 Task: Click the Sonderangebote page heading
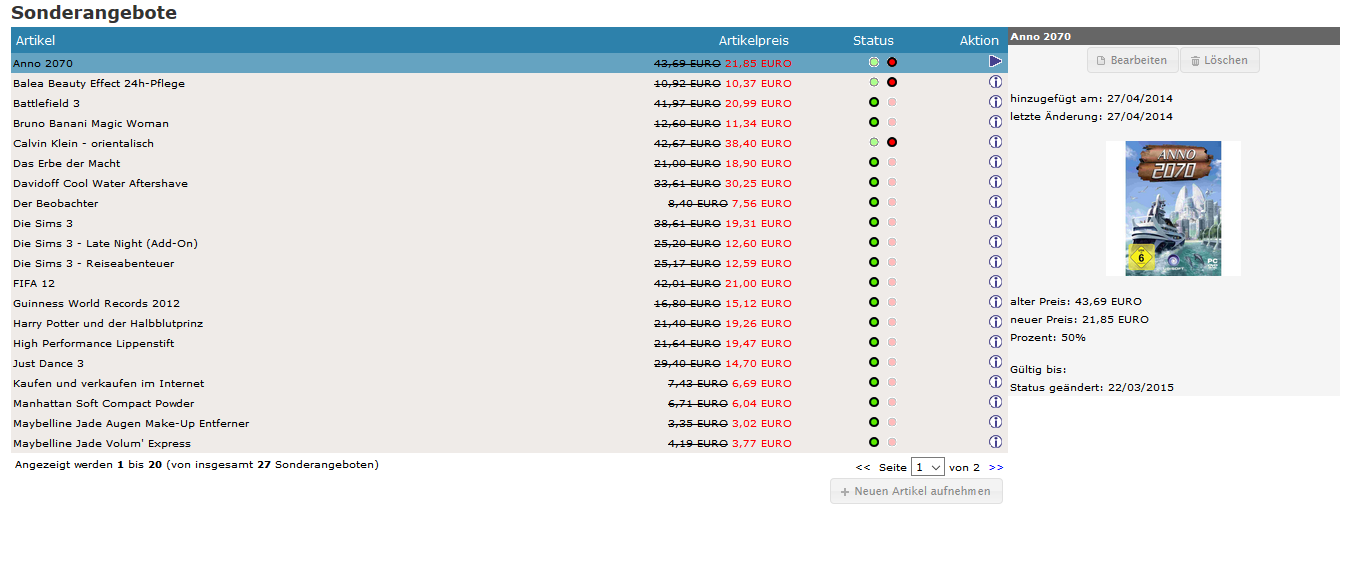[94, 13]
